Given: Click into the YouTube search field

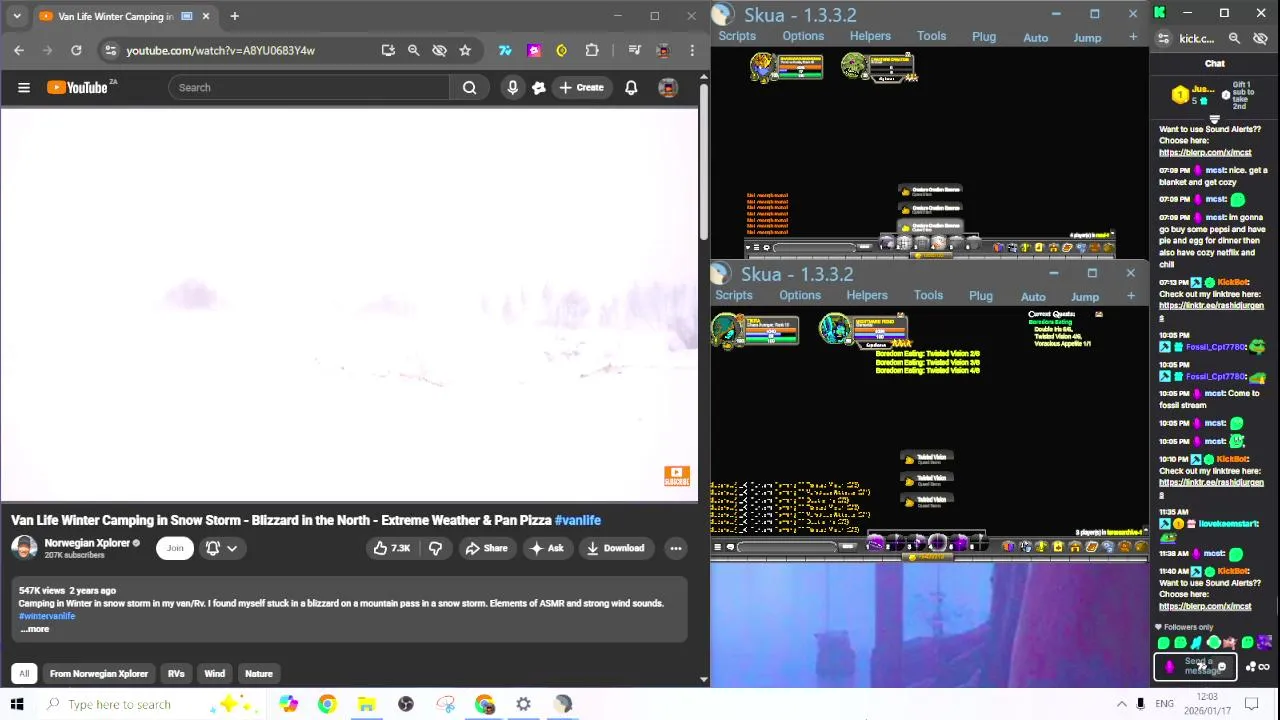Looking at the screenshot, I should [x=310, y=88].
